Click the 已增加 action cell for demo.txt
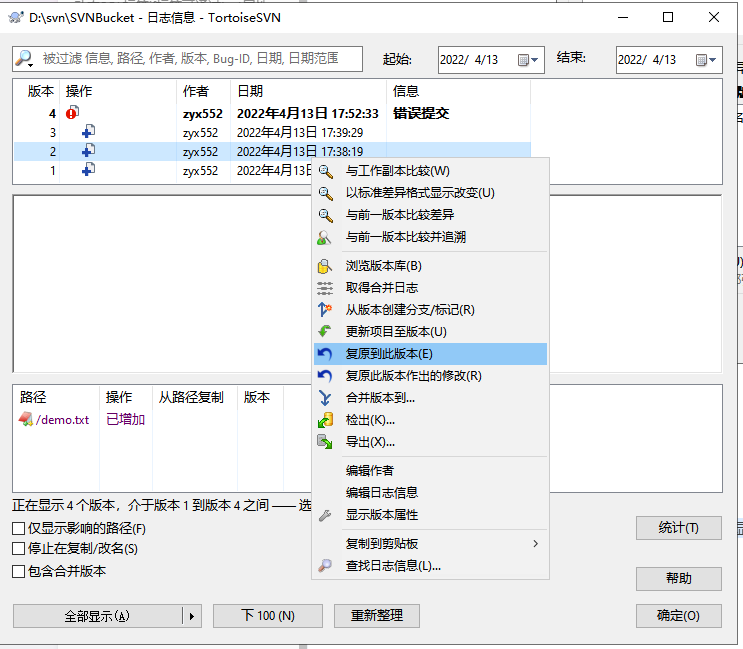The height and width of the screenshot is (649, 743). [126, 420]
